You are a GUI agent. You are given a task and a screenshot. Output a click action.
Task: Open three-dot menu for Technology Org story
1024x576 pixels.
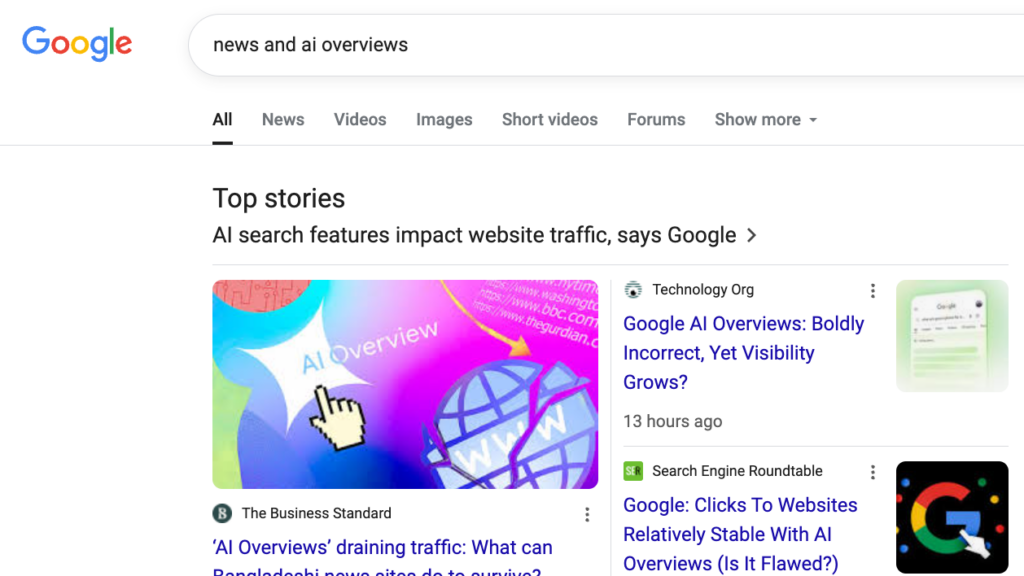[872, 291]
